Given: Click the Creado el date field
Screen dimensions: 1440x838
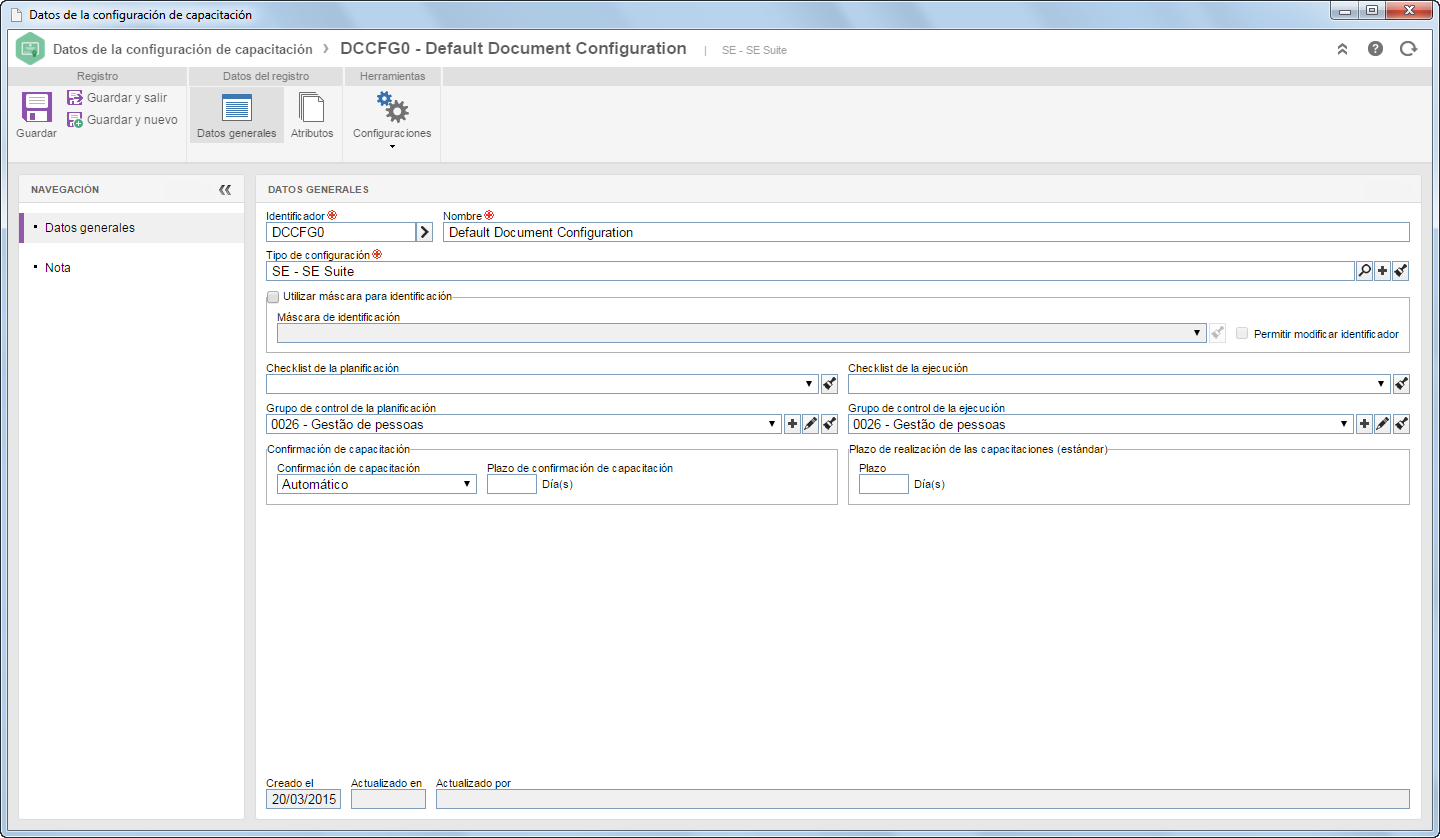Looking at the screenshot, I should [304, 799].
